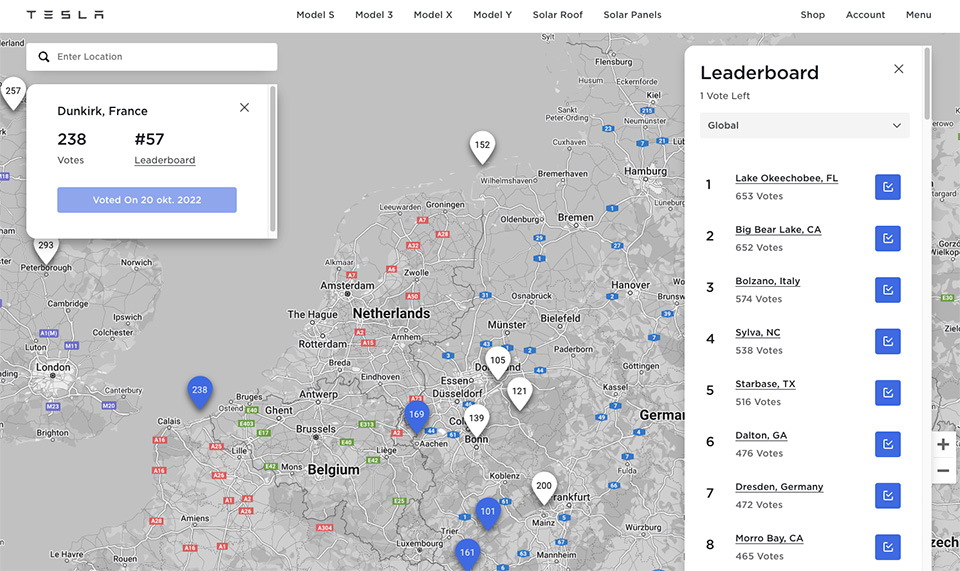This screenshot has height=571, width=960.
Task: Focus the Enter Location search field
Action: click(152, 57)
